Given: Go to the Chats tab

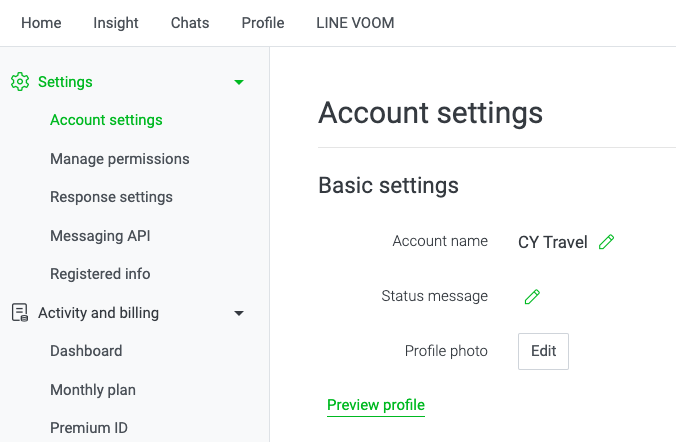Looking at the screenshot, I should (x=190, y=23).
